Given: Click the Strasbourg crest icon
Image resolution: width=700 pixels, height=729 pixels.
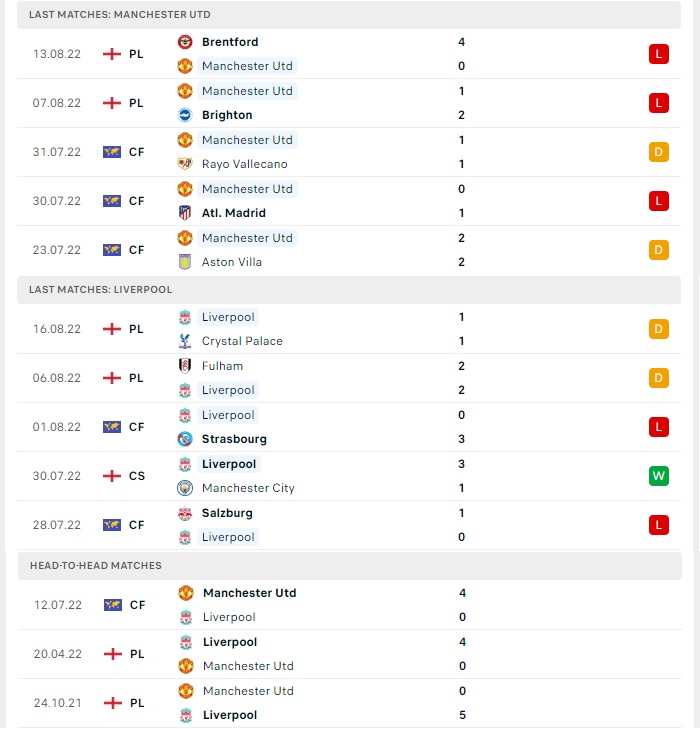Looking at the screenshot, I should [185, 439].
